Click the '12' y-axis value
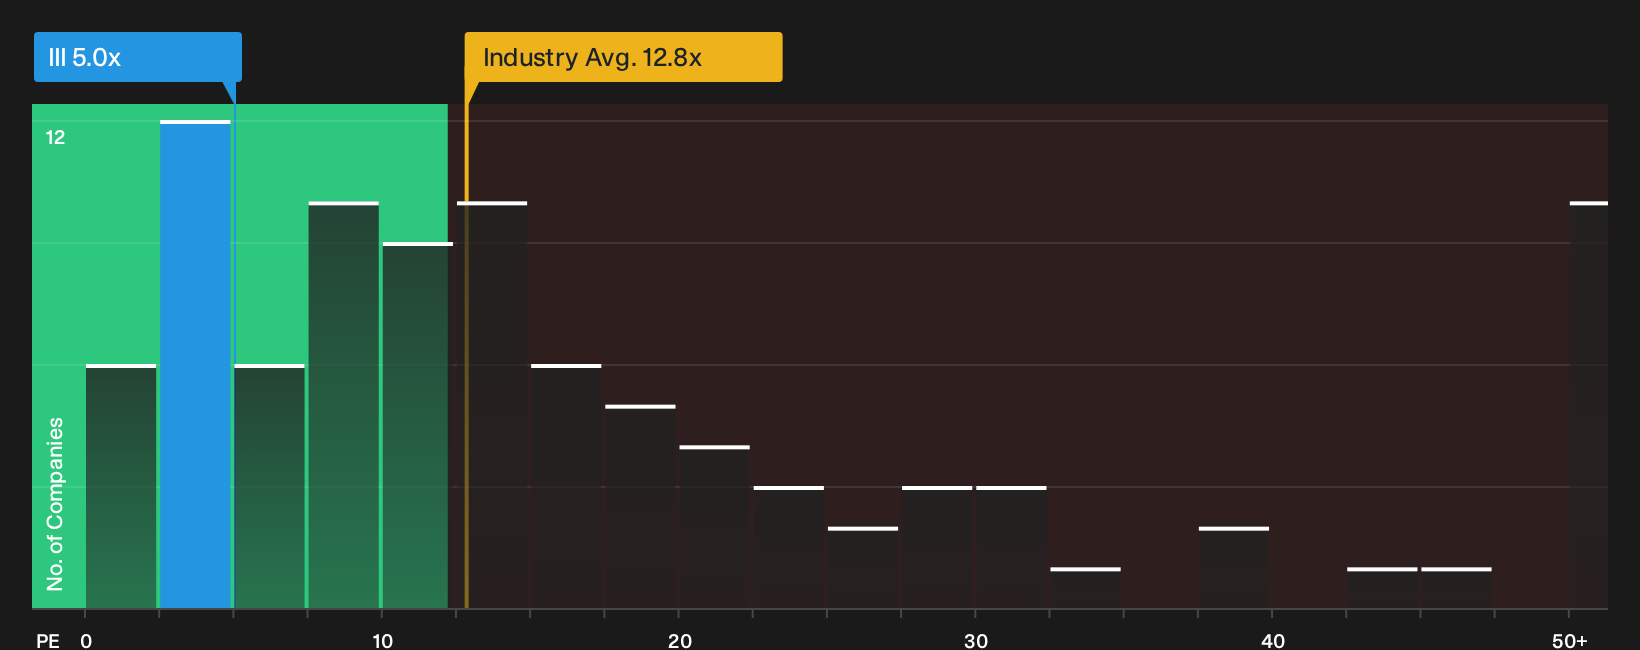Viewport: 1640px width, 650px height. [55, 137]
